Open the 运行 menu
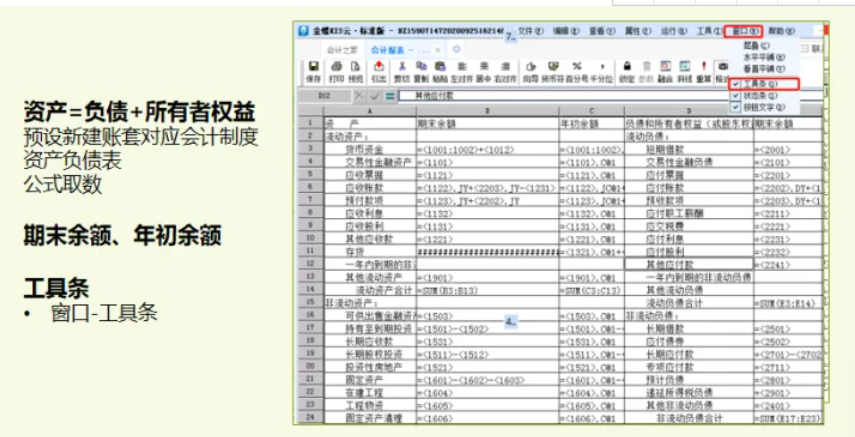This screenshot has width=855, height=437. pyautogui.click(x=674, y=31)
